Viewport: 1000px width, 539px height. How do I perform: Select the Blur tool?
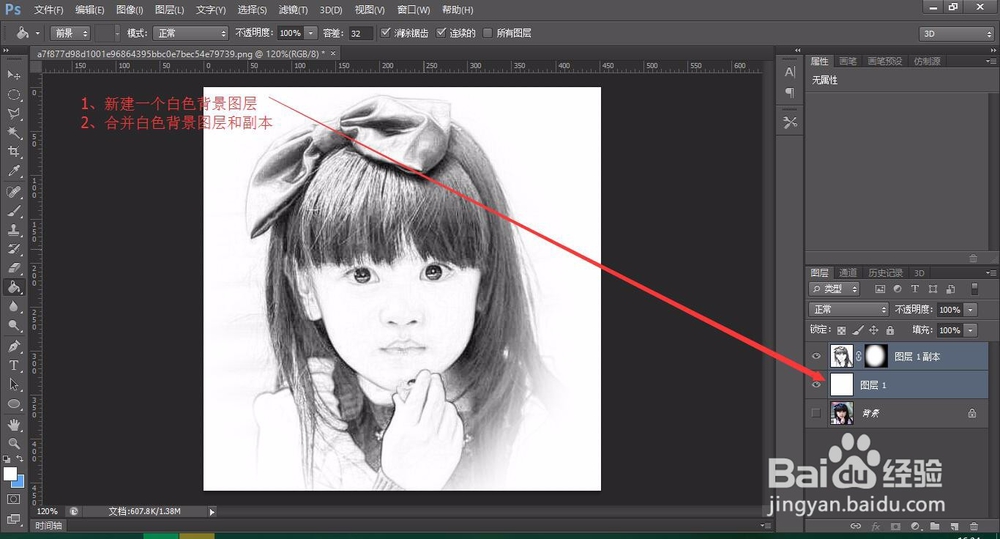click(13, 306)
